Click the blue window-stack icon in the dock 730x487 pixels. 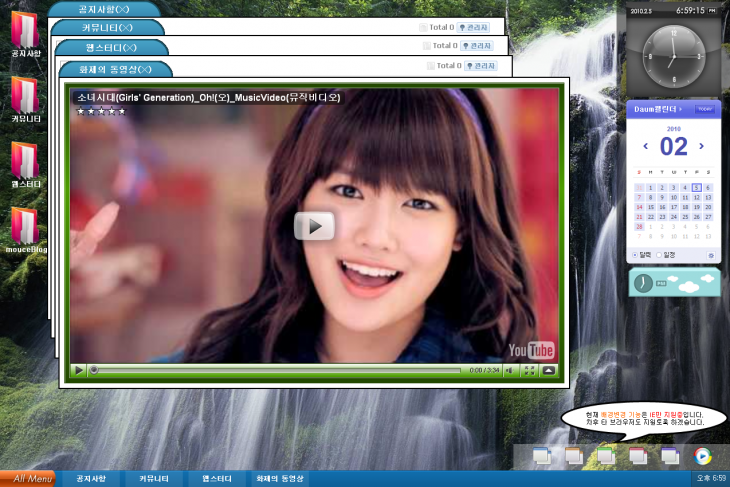click(542, 456)
